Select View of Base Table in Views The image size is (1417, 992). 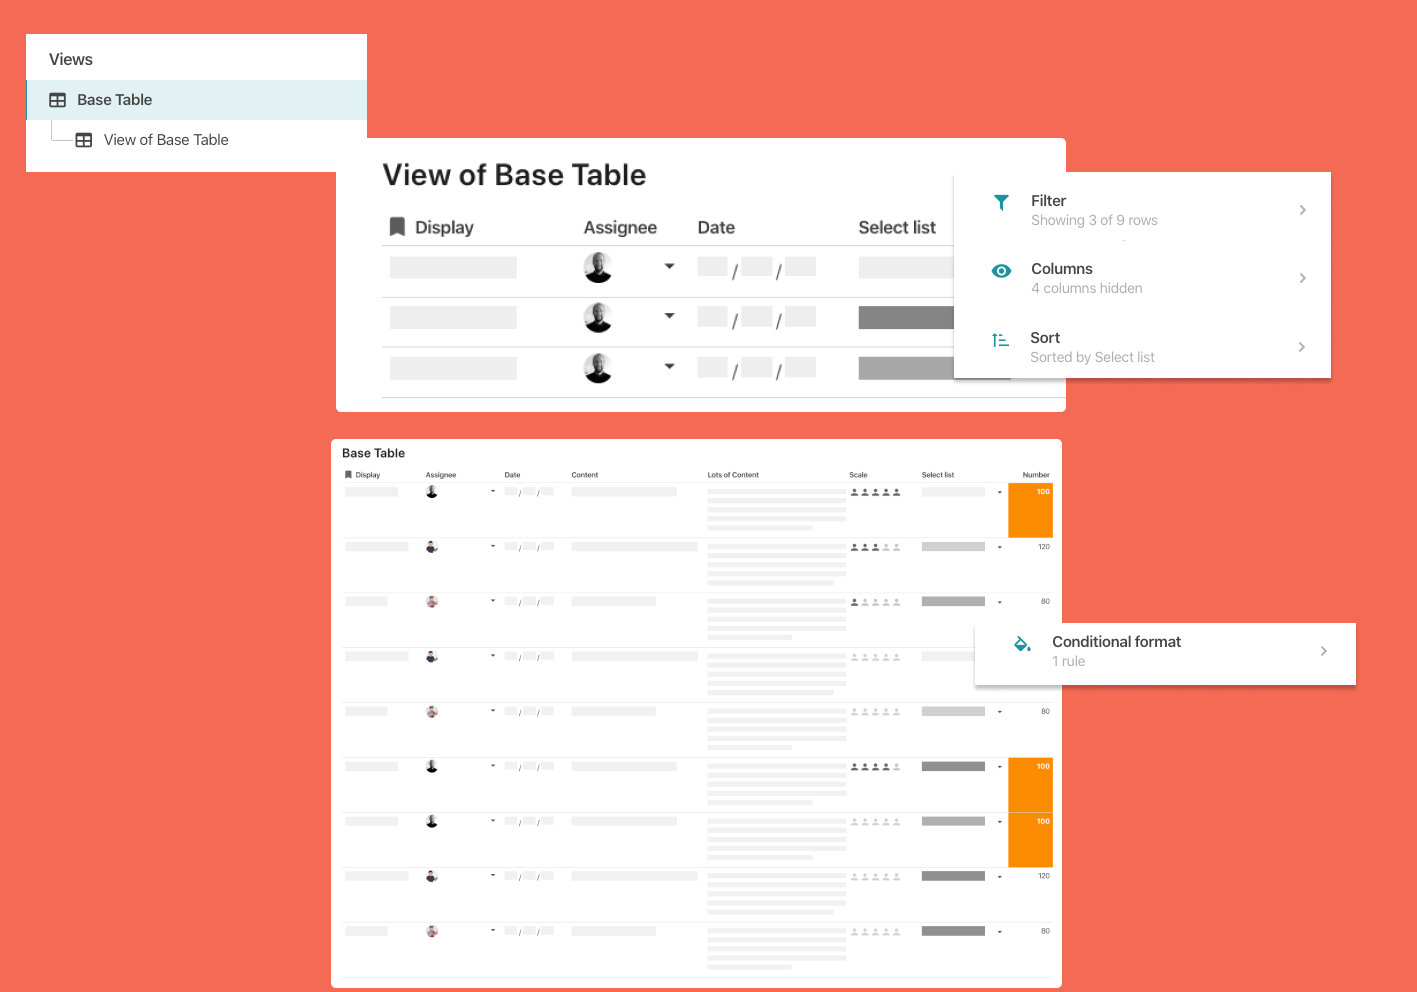(166, 140)
